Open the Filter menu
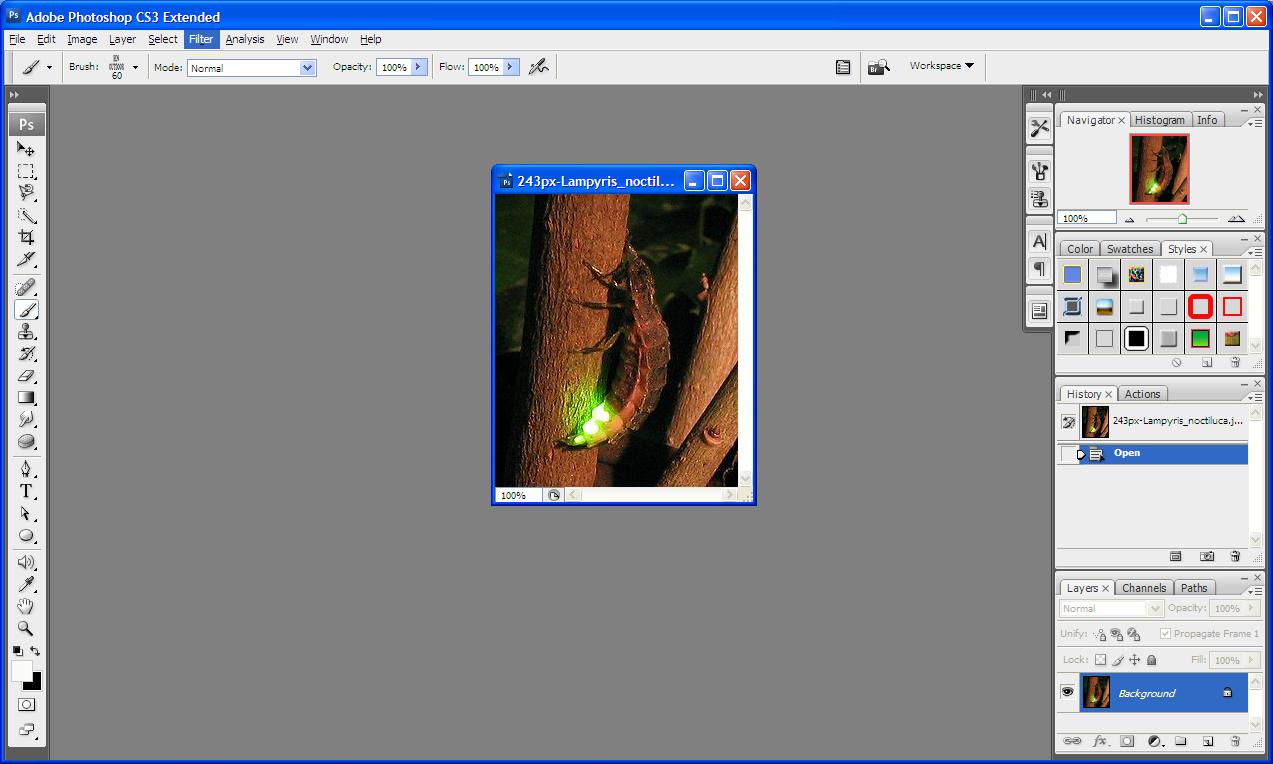1273x764 pixels. point(201,39)
